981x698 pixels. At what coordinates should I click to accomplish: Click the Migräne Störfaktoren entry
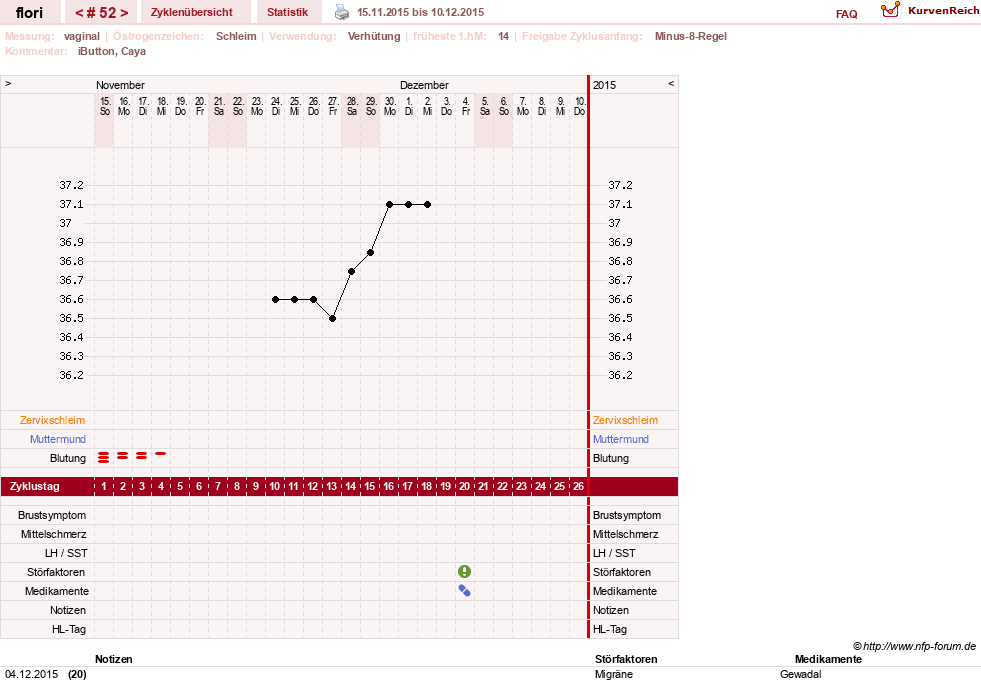(x=614, y=674)
